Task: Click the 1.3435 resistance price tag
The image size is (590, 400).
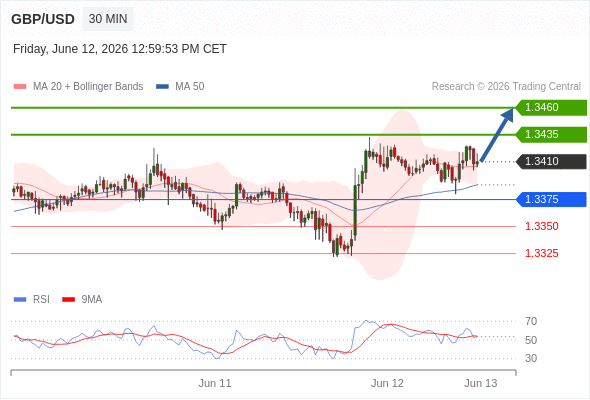Action: point(551,135)
